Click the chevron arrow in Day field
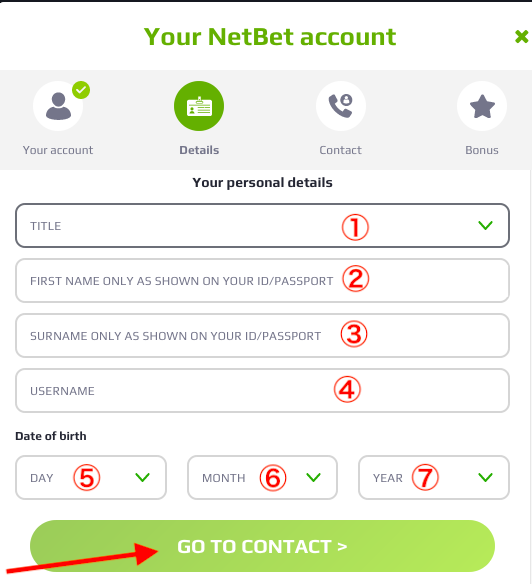The width and height of the screenshot is (532, 584). (142, 477)
